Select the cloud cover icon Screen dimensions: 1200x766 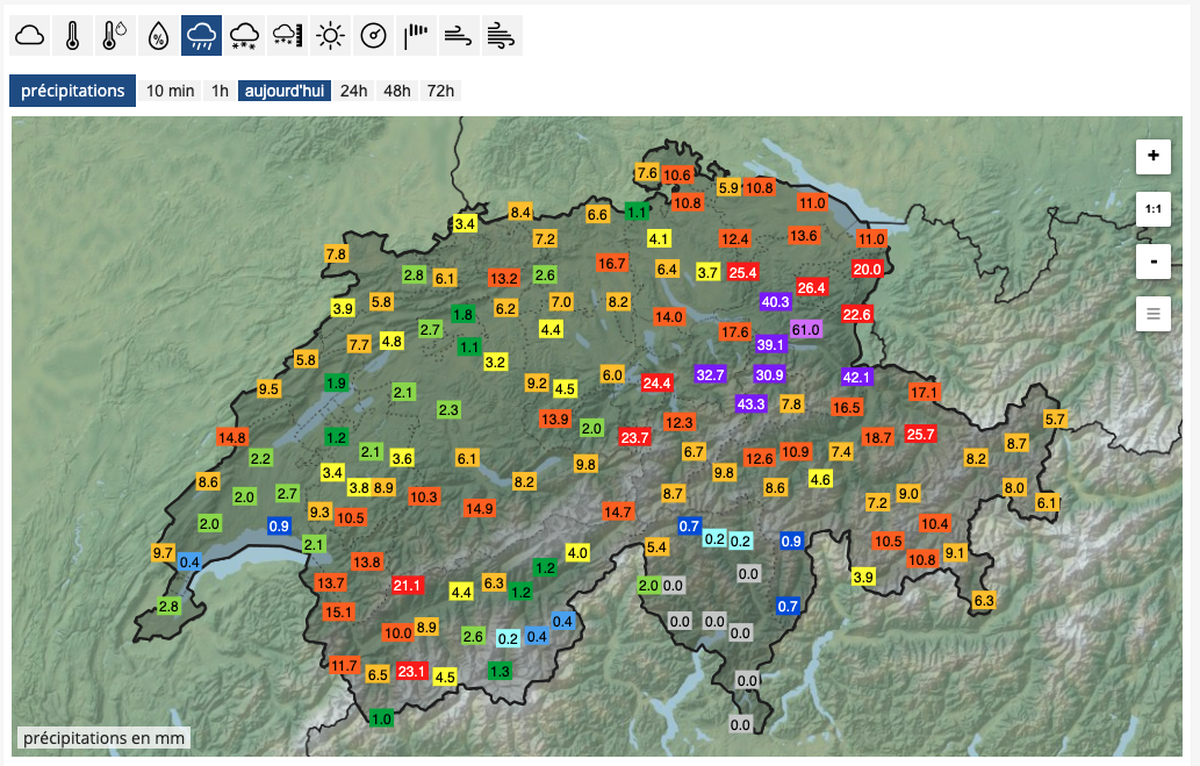coord(30,36)
